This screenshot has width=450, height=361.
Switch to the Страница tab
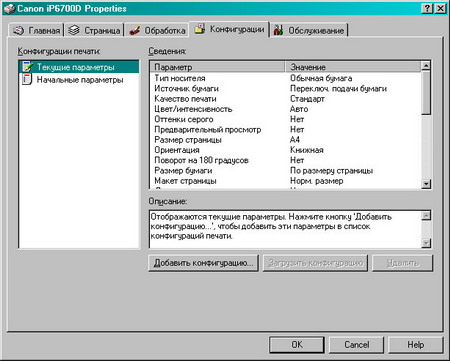94,30
